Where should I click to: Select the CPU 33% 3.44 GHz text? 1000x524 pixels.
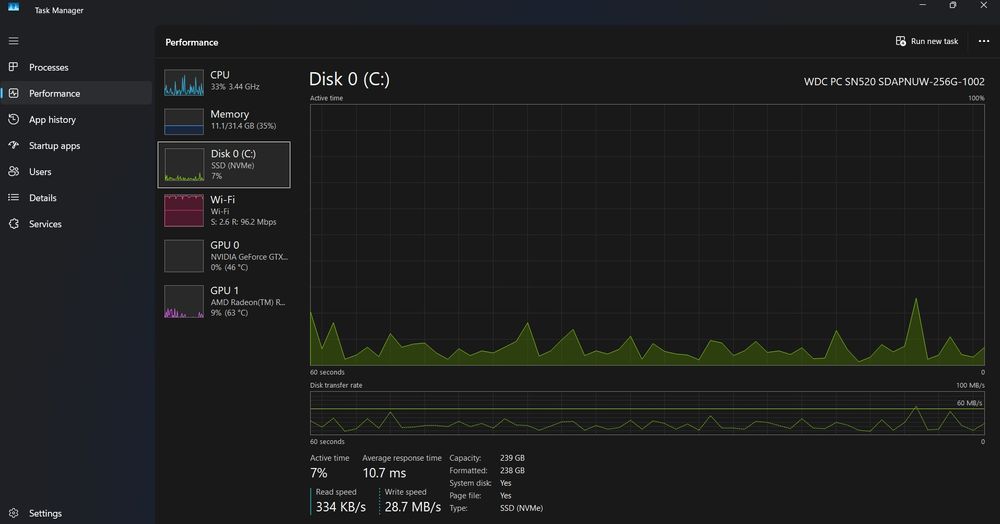coord(235,87)
